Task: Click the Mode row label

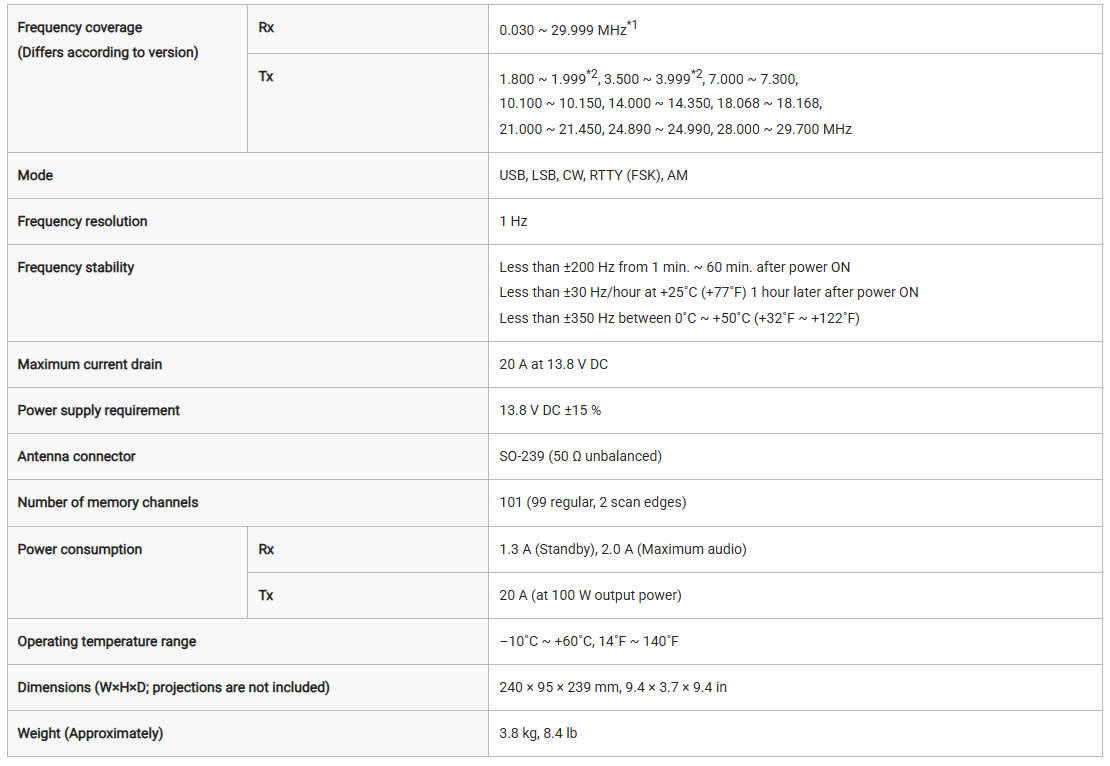Action: (x=36, y=175)
